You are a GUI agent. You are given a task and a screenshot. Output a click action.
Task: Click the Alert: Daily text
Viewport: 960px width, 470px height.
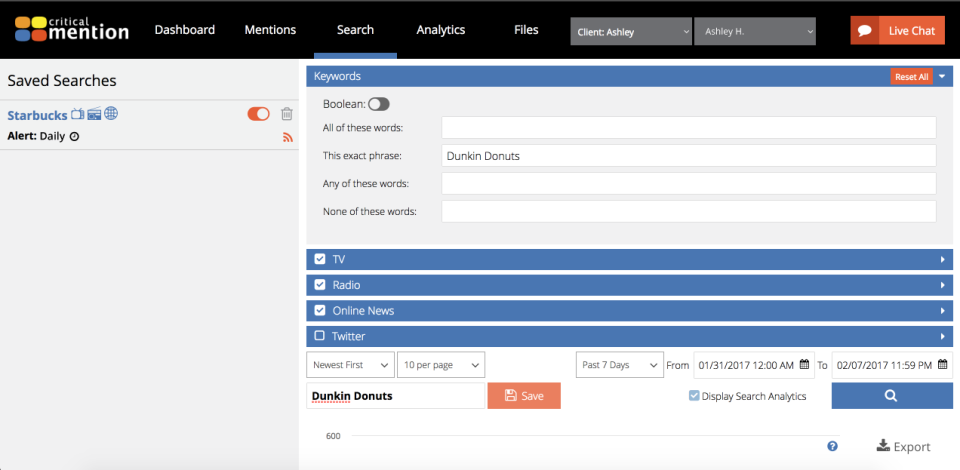pyautogui.click(x=36, y=136)
